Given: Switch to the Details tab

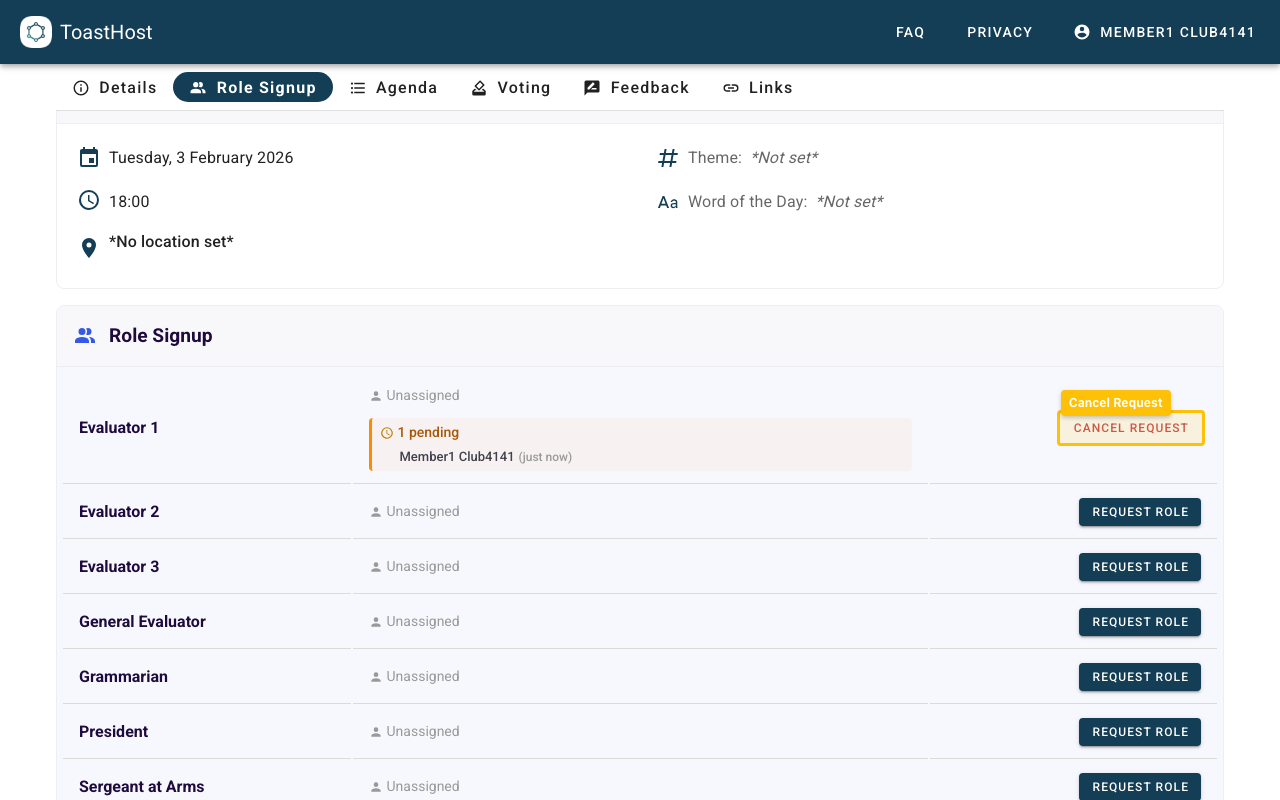Looking at the screenshot, I should coord(115,87).
